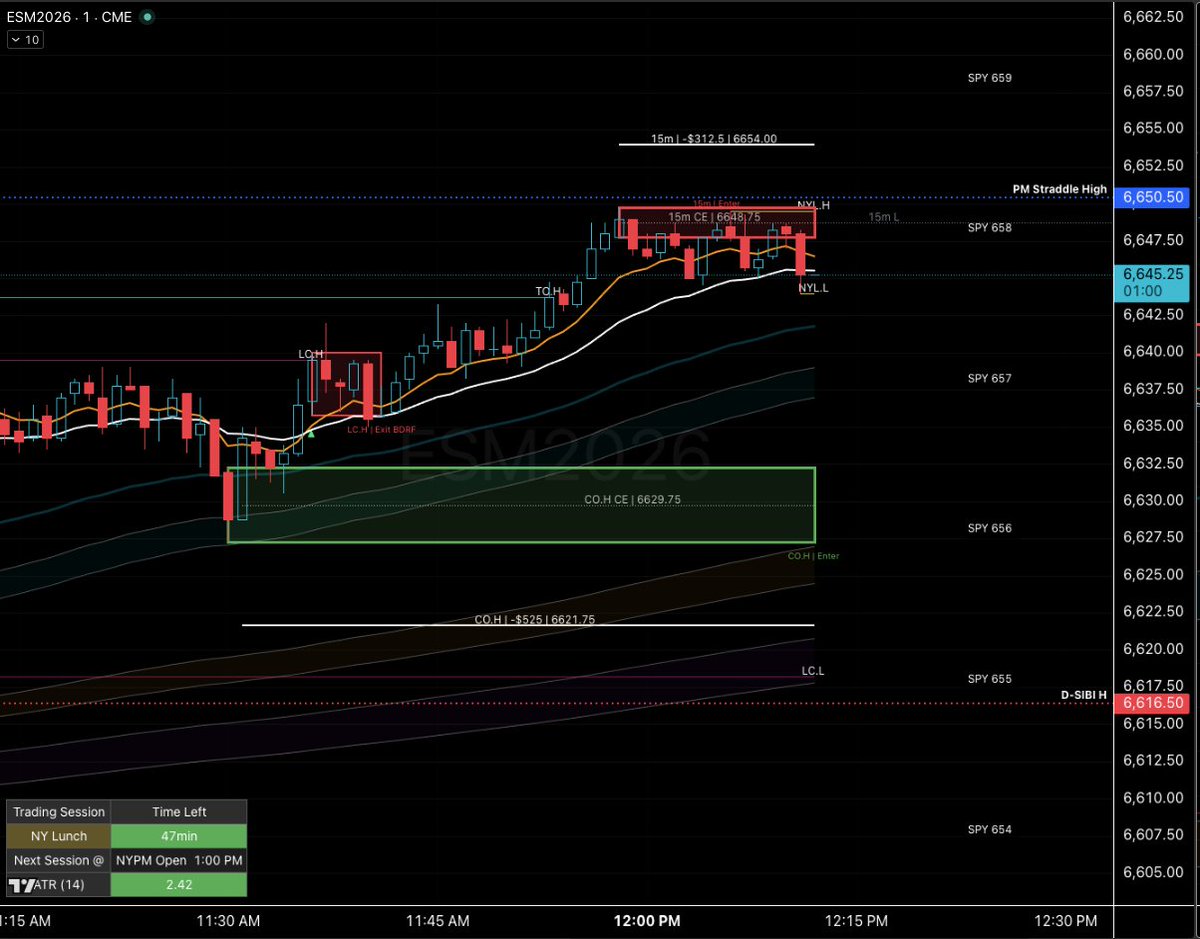Select the CO.H CE 6629.75 zone label
Viewport: 1200px width, 939px height.
click(x=633, y=498)
